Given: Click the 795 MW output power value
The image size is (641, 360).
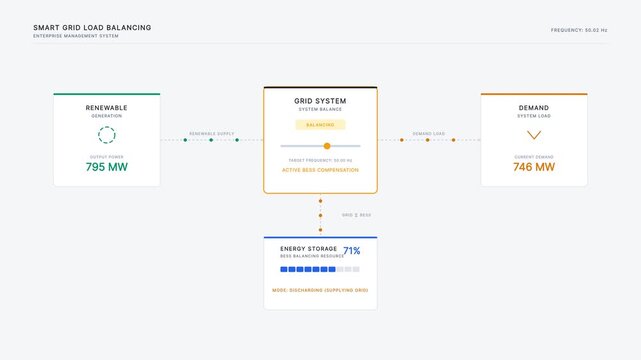Looking at the screenshot, I should [x=107, y=167].
